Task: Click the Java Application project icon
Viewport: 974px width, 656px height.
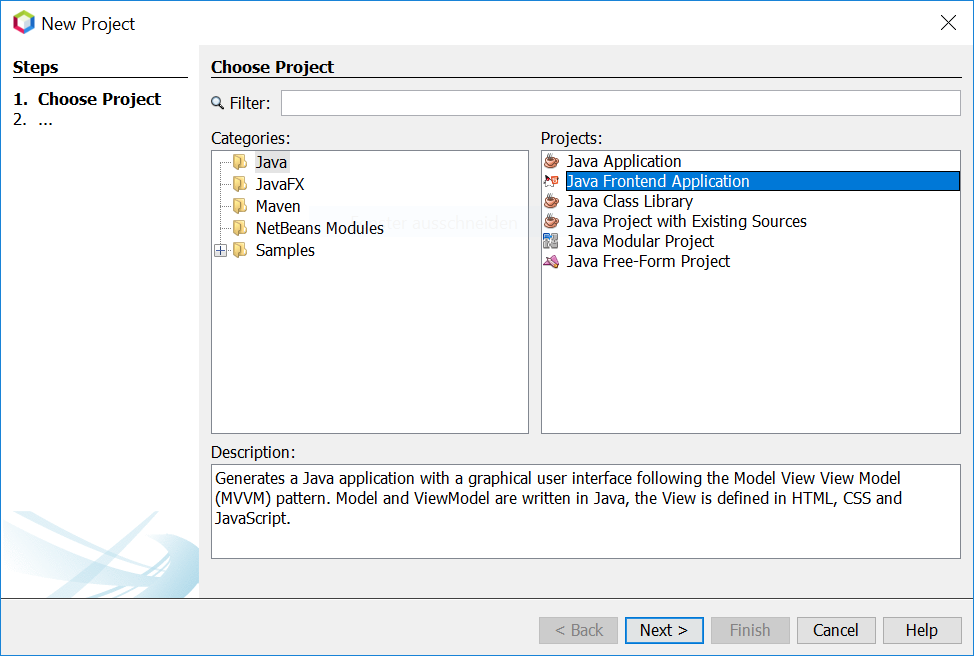Action: pos(551,161)
